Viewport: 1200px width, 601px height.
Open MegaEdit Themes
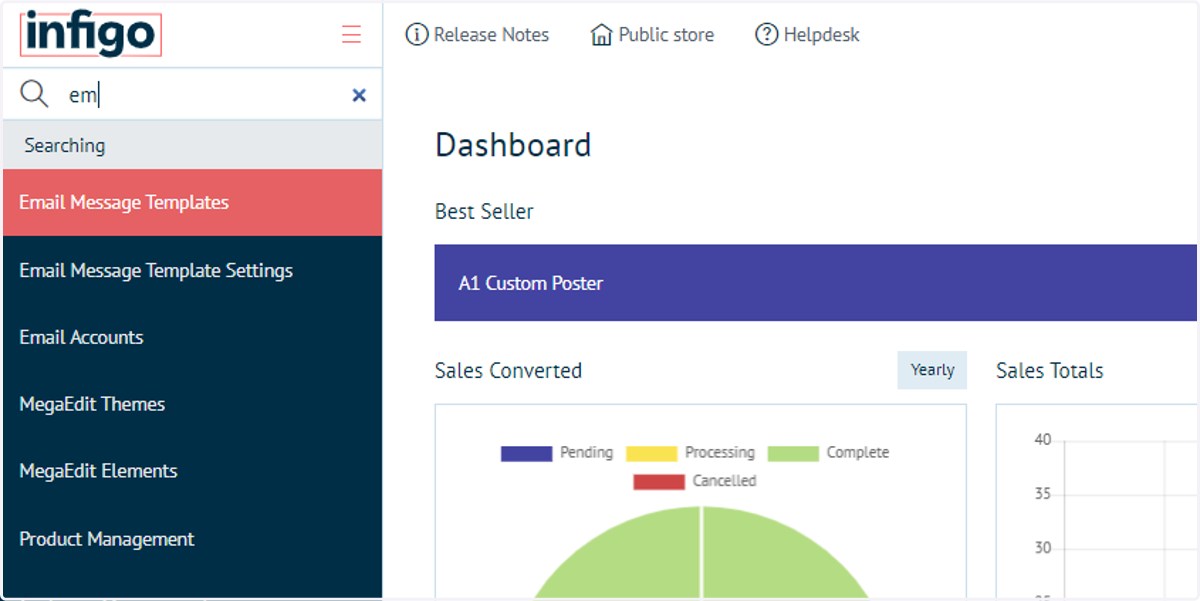[192, 404]
